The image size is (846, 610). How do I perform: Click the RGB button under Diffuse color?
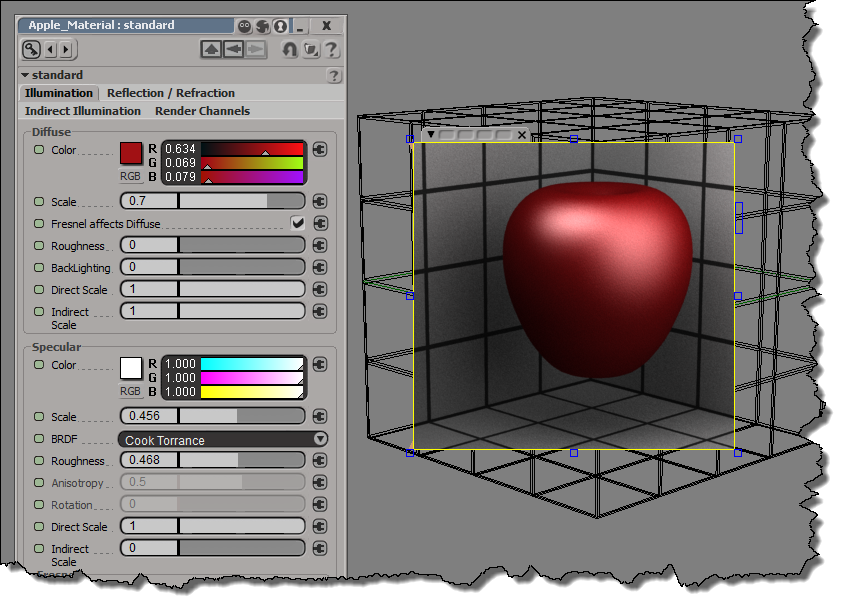pyautogui.click(x=130, y=176)
